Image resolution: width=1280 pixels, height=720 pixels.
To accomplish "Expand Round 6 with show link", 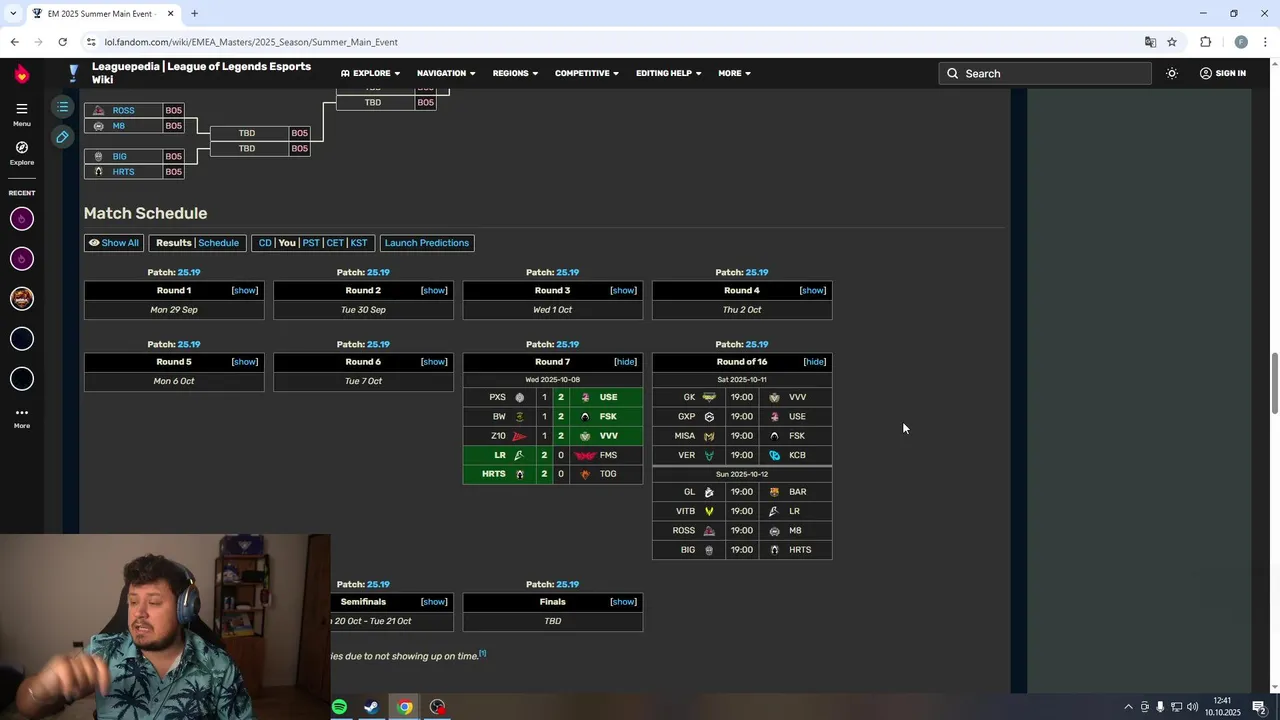I will (434, 362).
